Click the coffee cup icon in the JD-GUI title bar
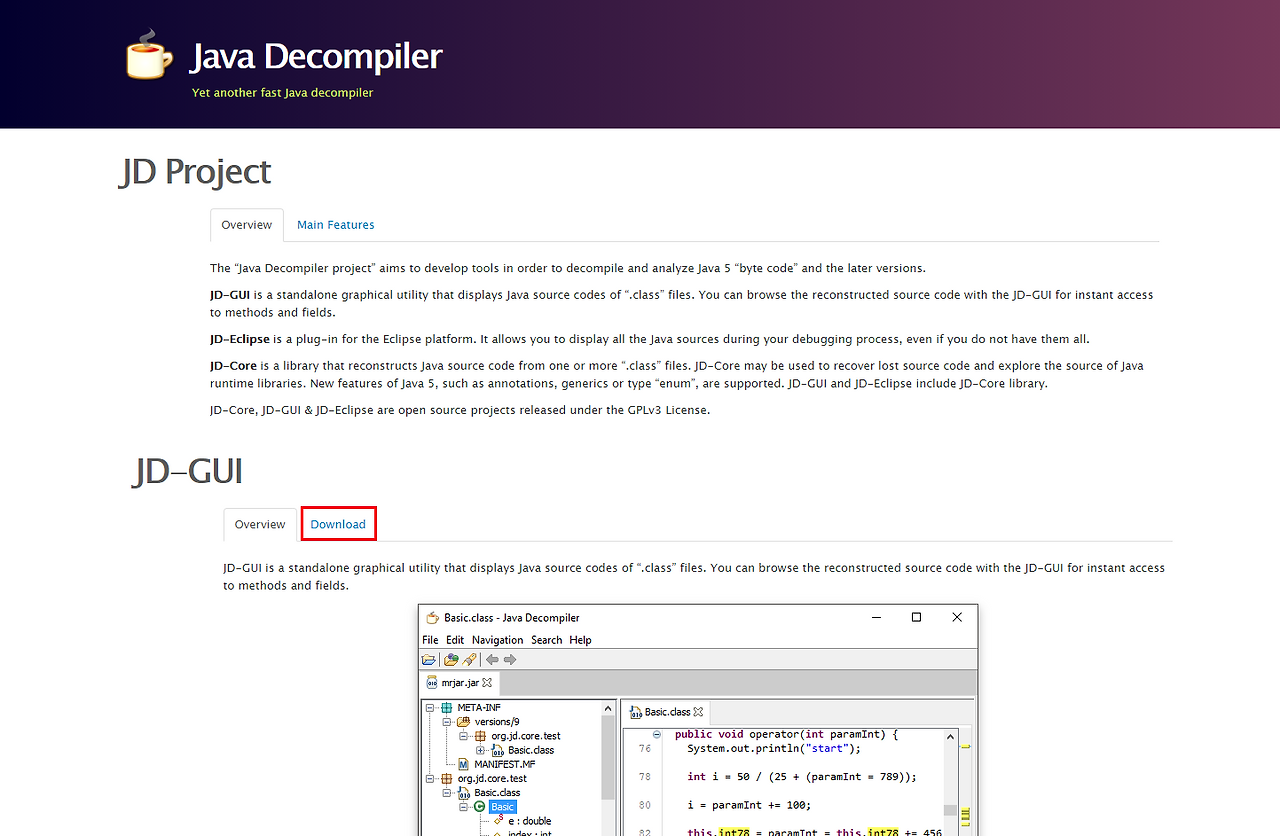The width and height of the screenshot is (1280, 836). point(432,617)
